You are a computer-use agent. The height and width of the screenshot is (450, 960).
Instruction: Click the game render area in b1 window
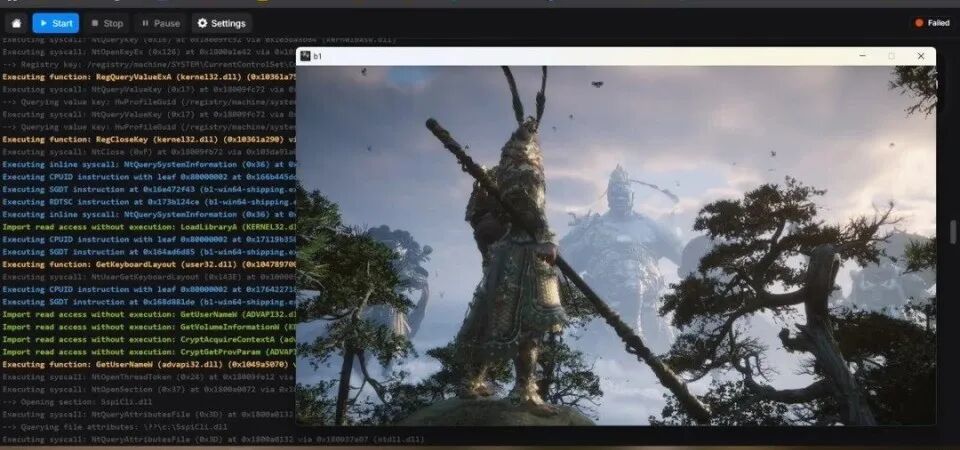pos(616,245)
